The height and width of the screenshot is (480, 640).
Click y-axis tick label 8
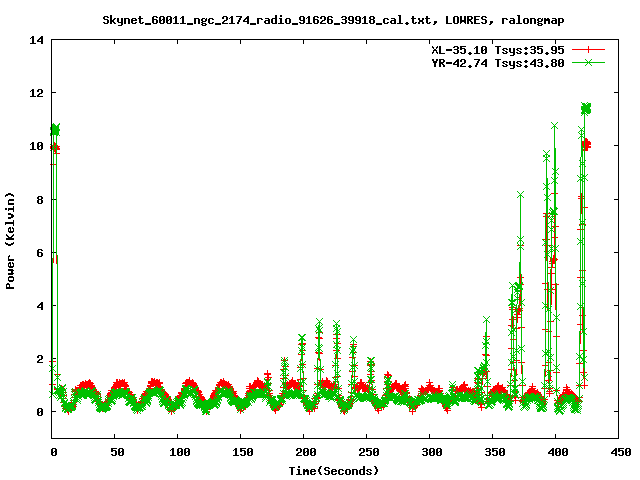[40, 200]
